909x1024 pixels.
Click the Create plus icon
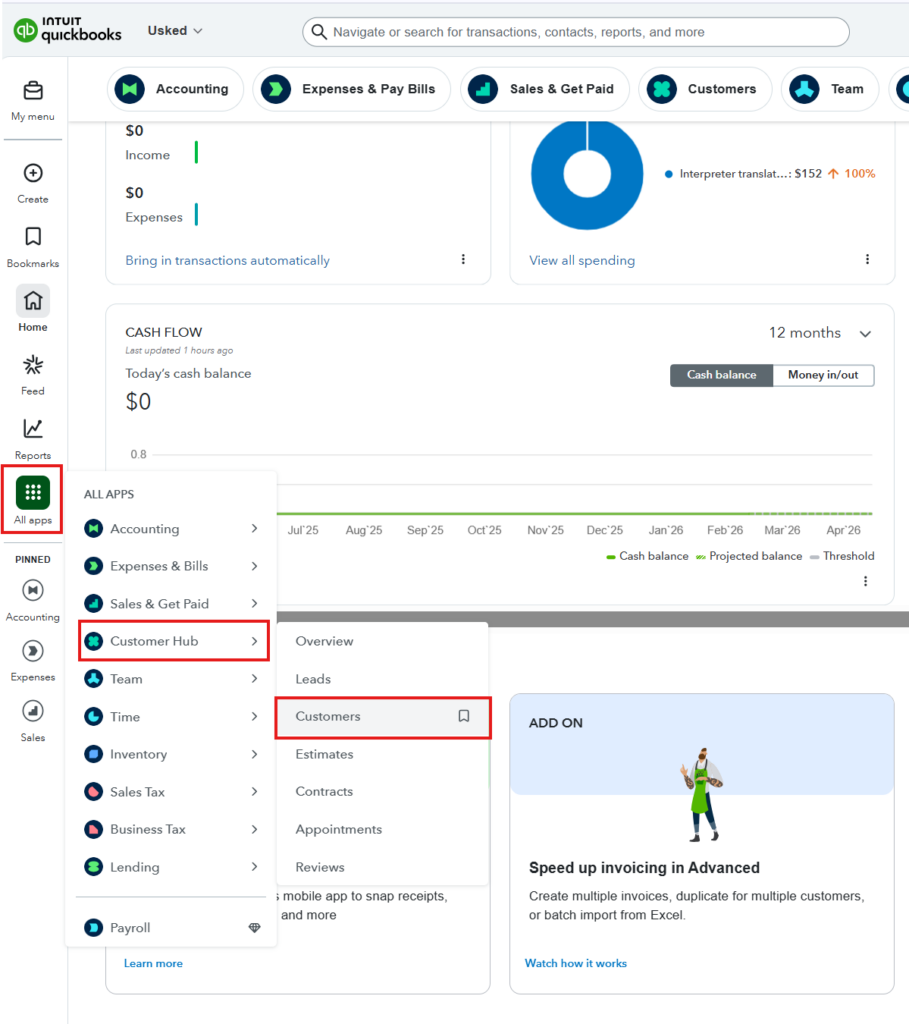[33, 173]
